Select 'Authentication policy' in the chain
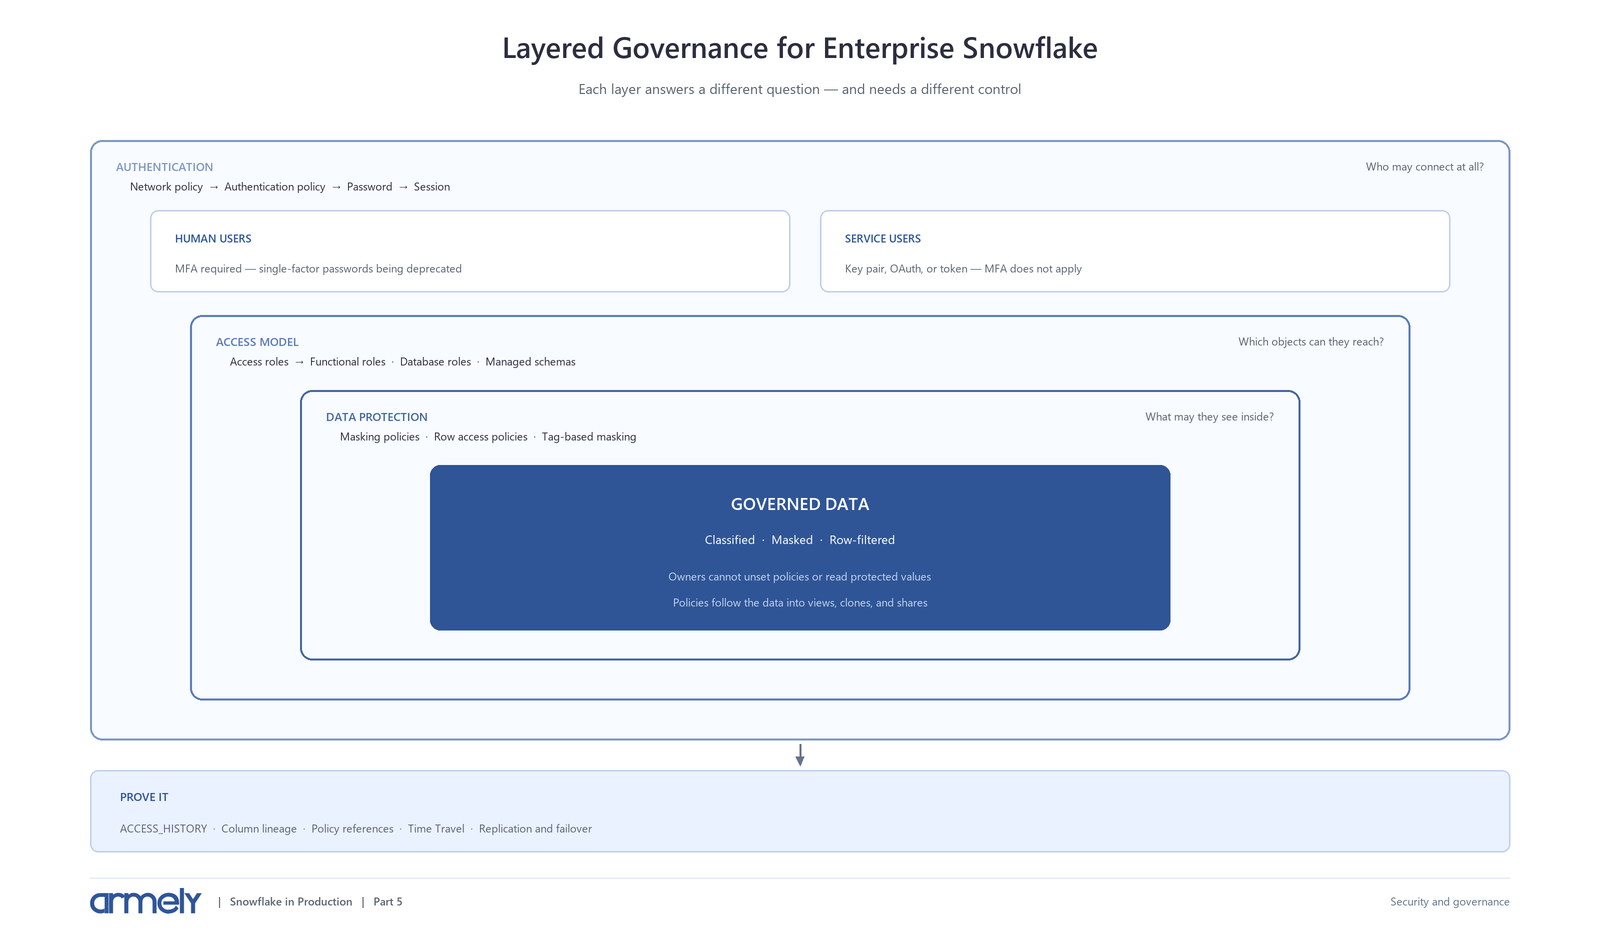 pyautogui.click(x=275, y=187)
